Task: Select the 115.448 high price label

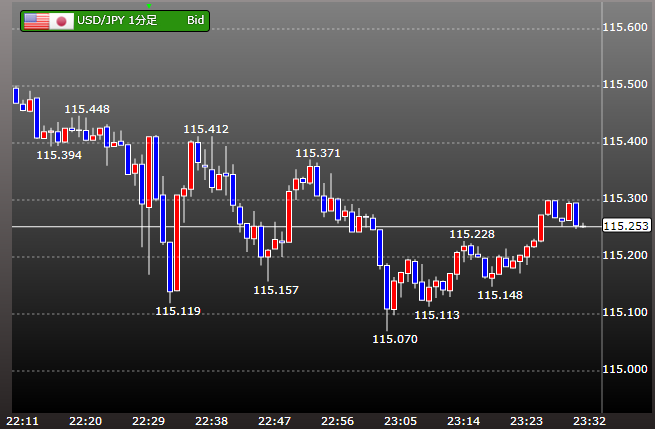Action: coord(87,109)
